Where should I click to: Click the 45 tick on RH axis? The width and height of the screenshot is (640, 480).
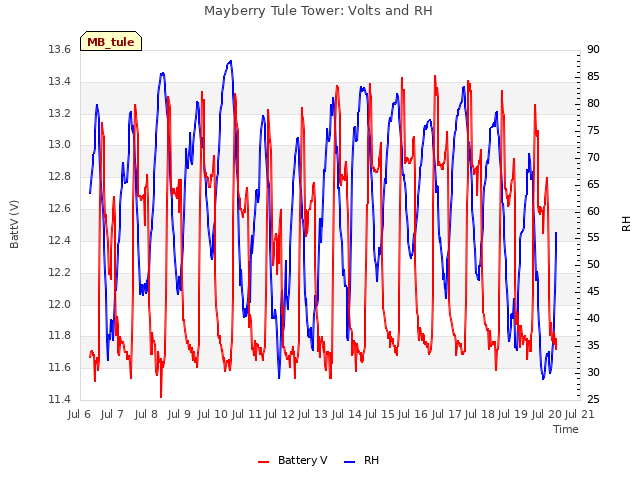pos(593,292)
